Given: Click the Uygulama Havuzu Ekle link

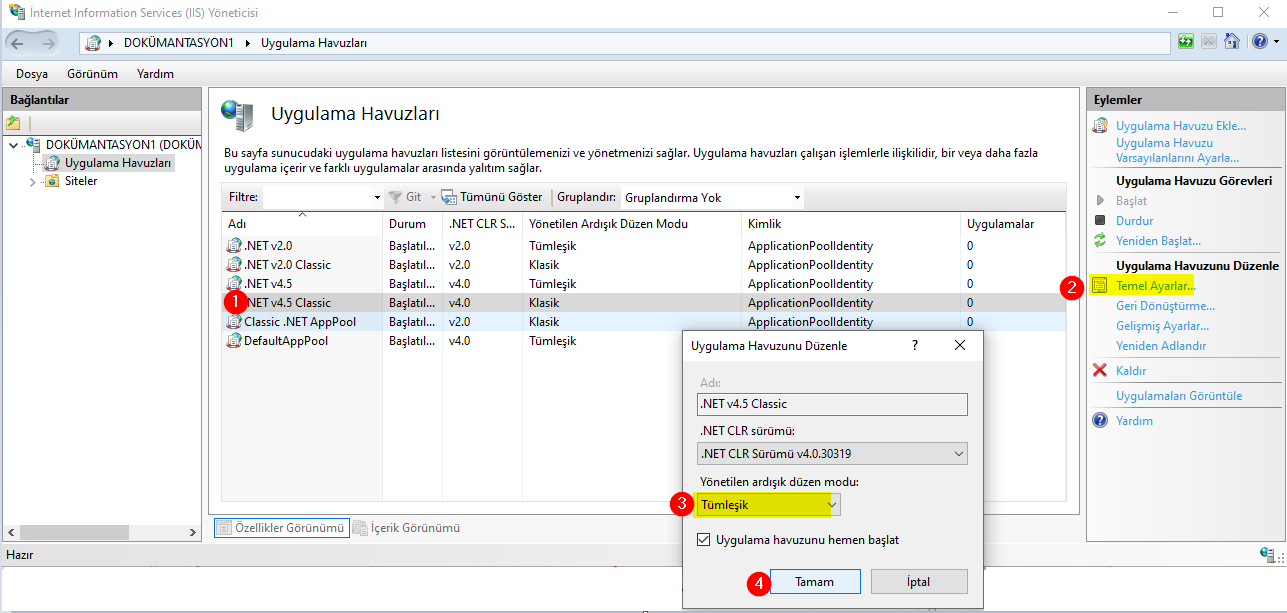Looking at the screenshot, I should click(1181, 126).
